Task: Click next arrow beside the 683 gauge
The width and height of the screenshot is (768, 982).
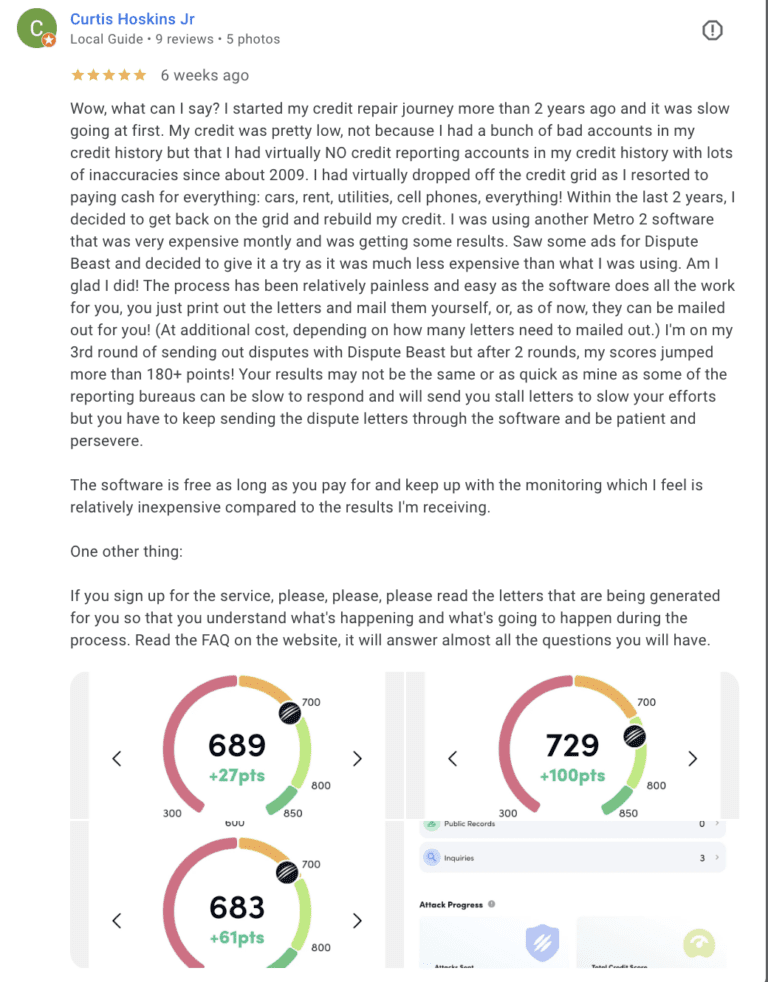Action: pyautogui.click(x=357, y=920)
